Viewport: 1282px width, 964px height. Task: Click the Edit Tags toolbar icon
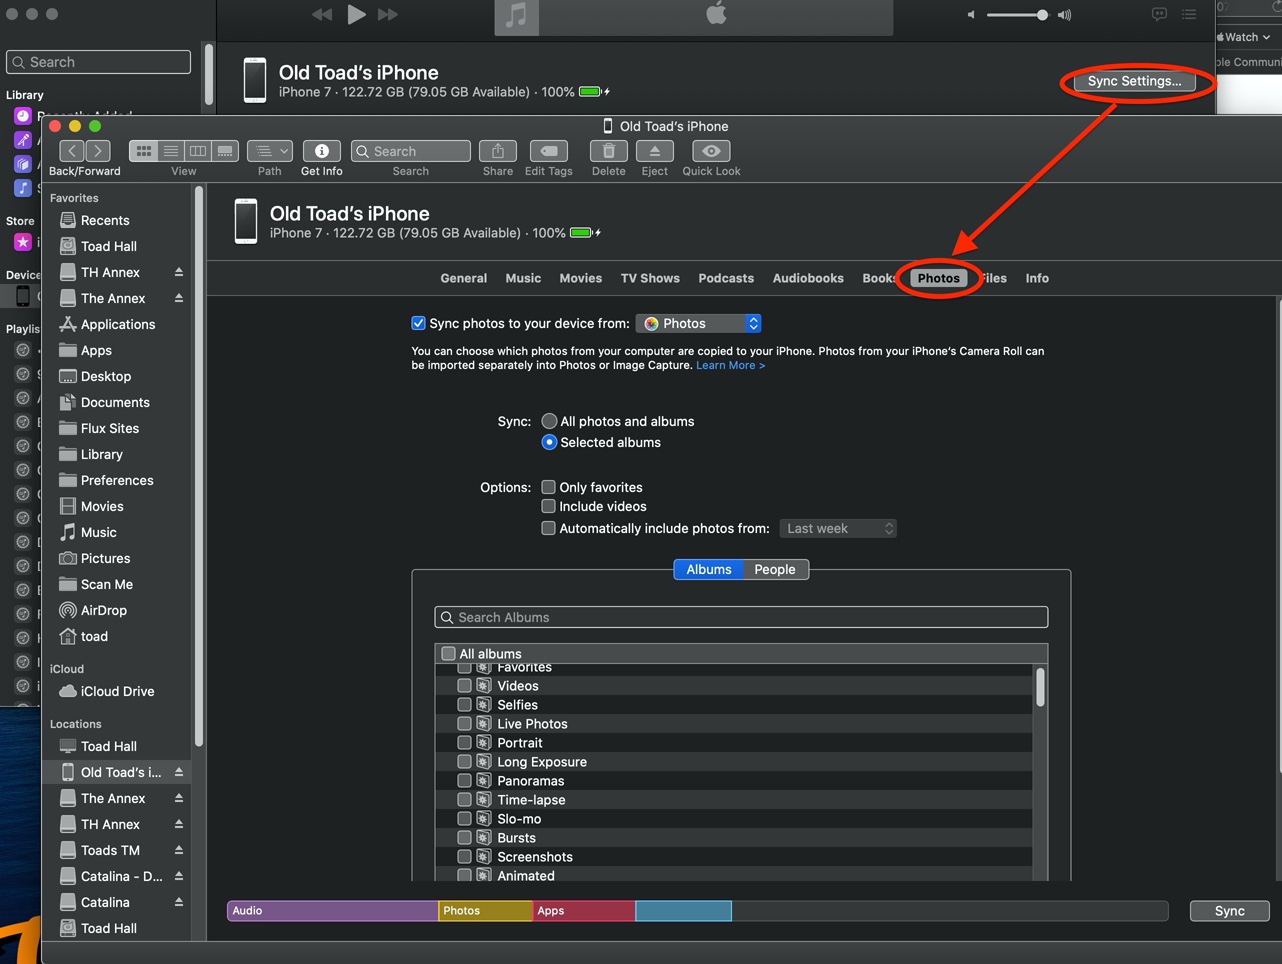pyautogui.click(x=549, y=151)
